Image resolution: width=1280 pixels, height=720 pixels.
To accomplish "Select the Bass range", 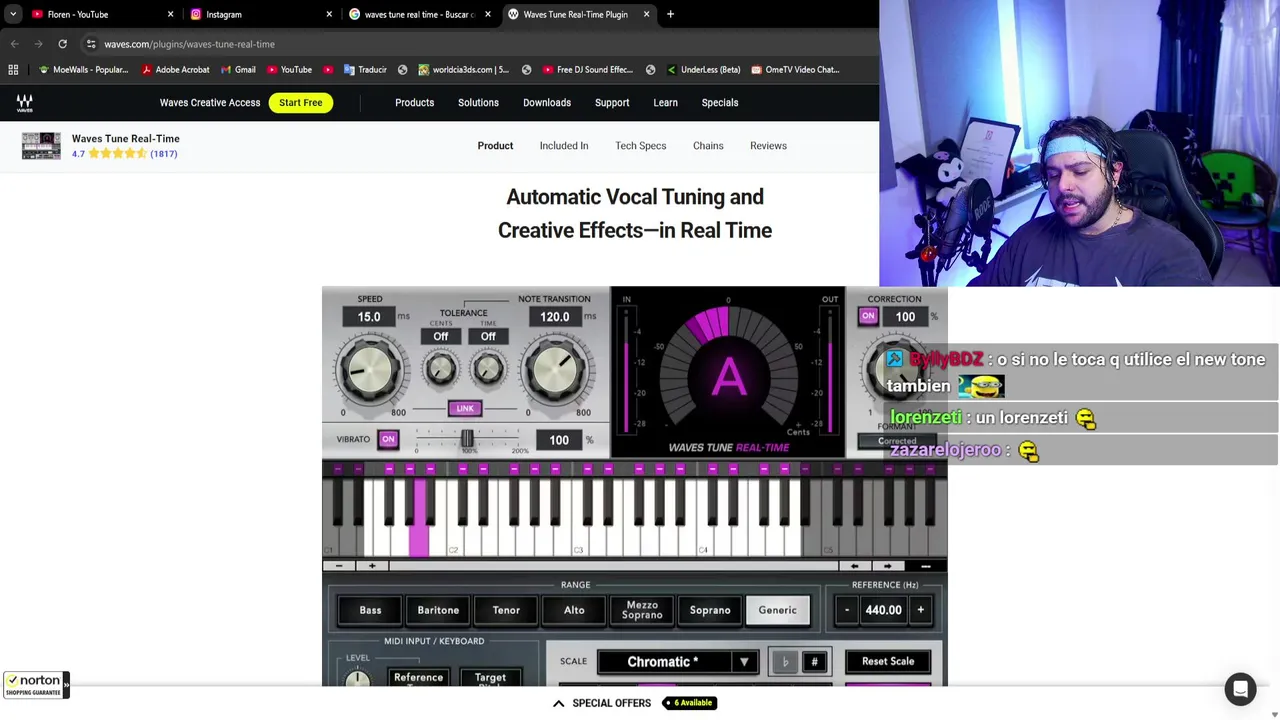I will (x=370, y=610).
